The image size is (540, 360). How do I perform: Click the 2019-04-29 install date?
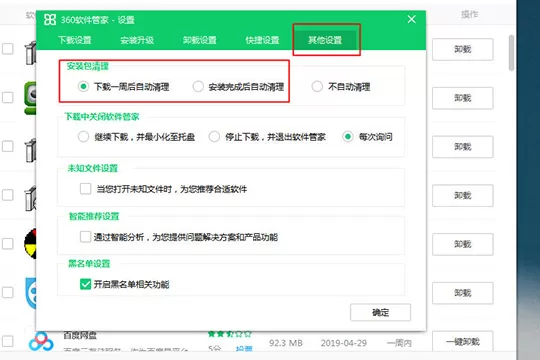point(344,343)
